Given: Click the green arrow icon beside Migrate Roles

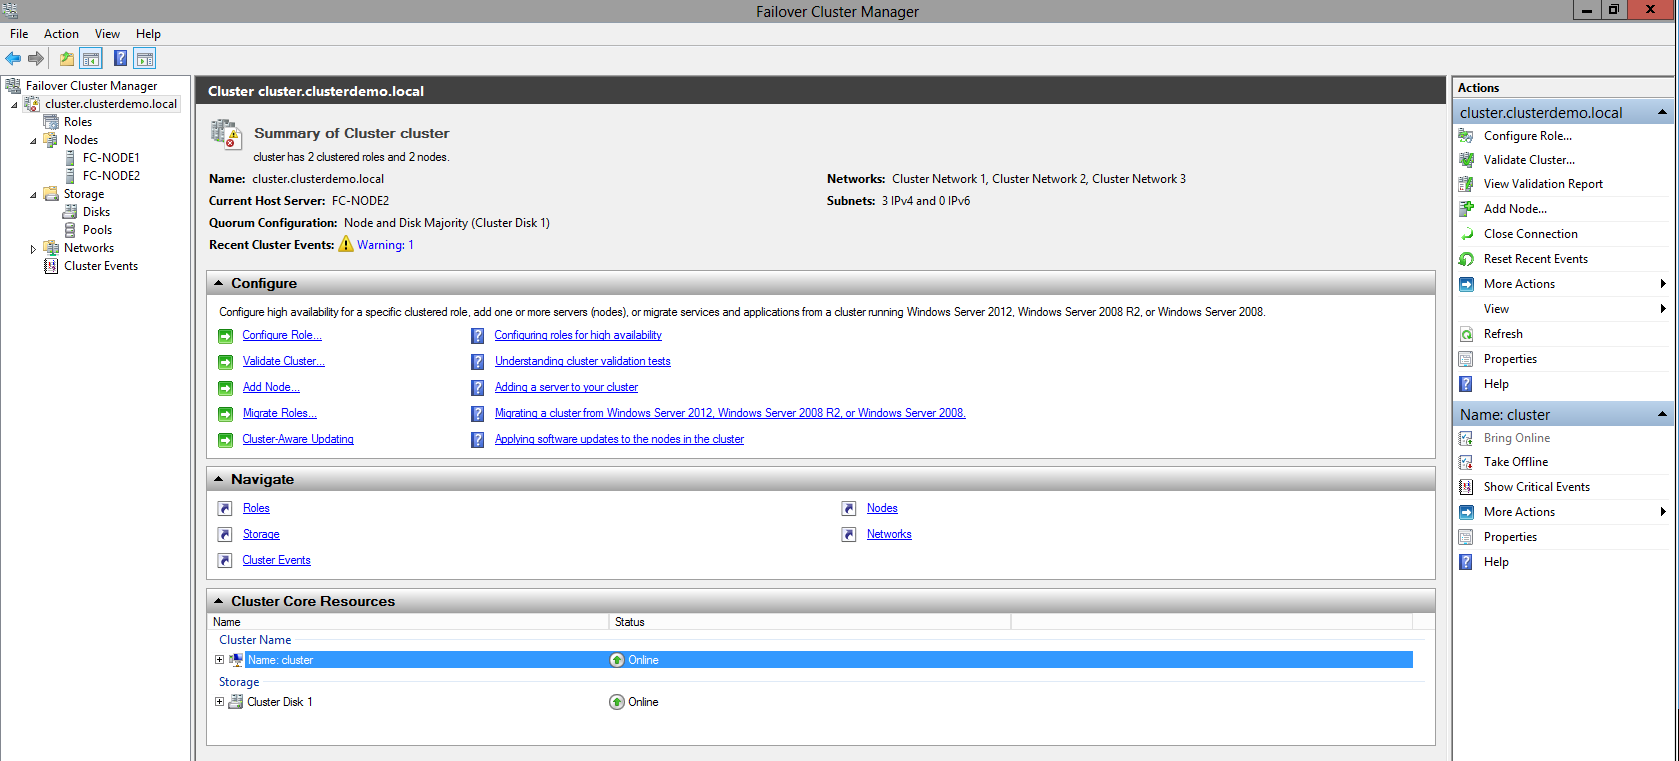Looking at the screenshot, I should pos(226,414).
